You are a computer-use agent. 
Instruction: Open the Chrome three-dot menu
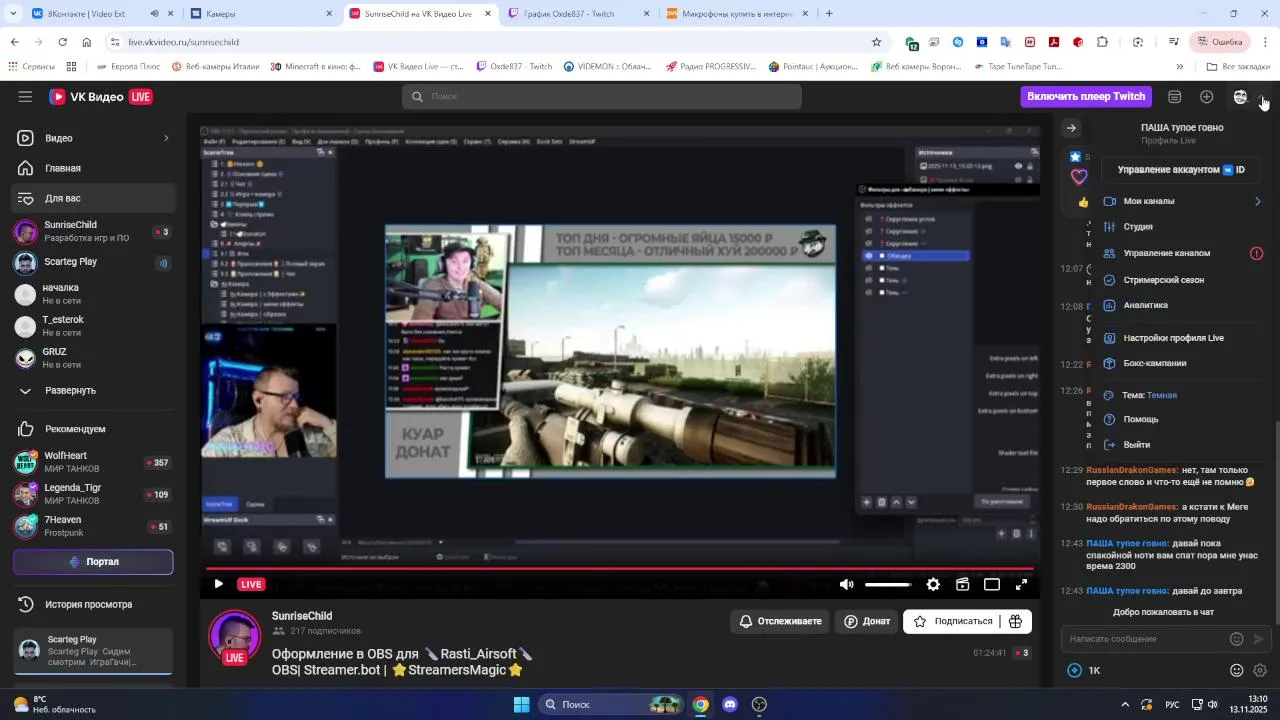pyautogui.click(x=1265, y=42)
